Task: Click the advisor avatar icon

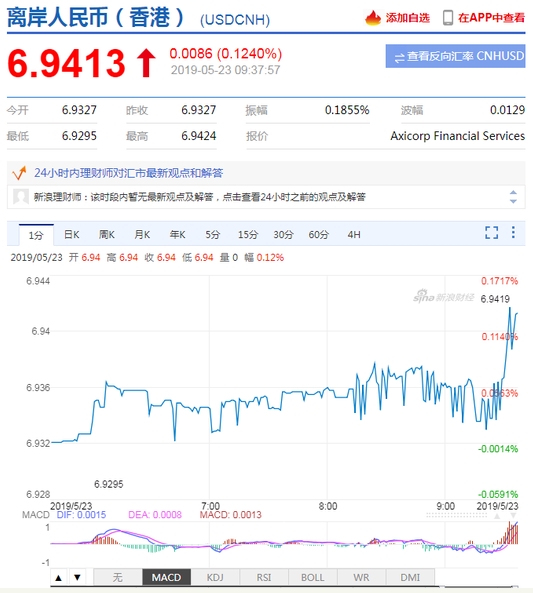Action: (20, 197)
